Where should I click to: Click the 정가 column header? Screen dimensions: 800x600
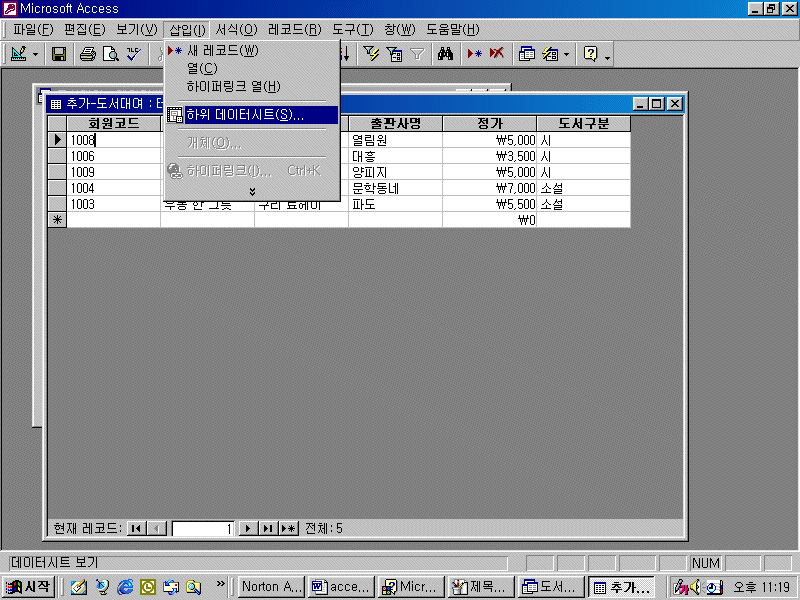[489, 124]
